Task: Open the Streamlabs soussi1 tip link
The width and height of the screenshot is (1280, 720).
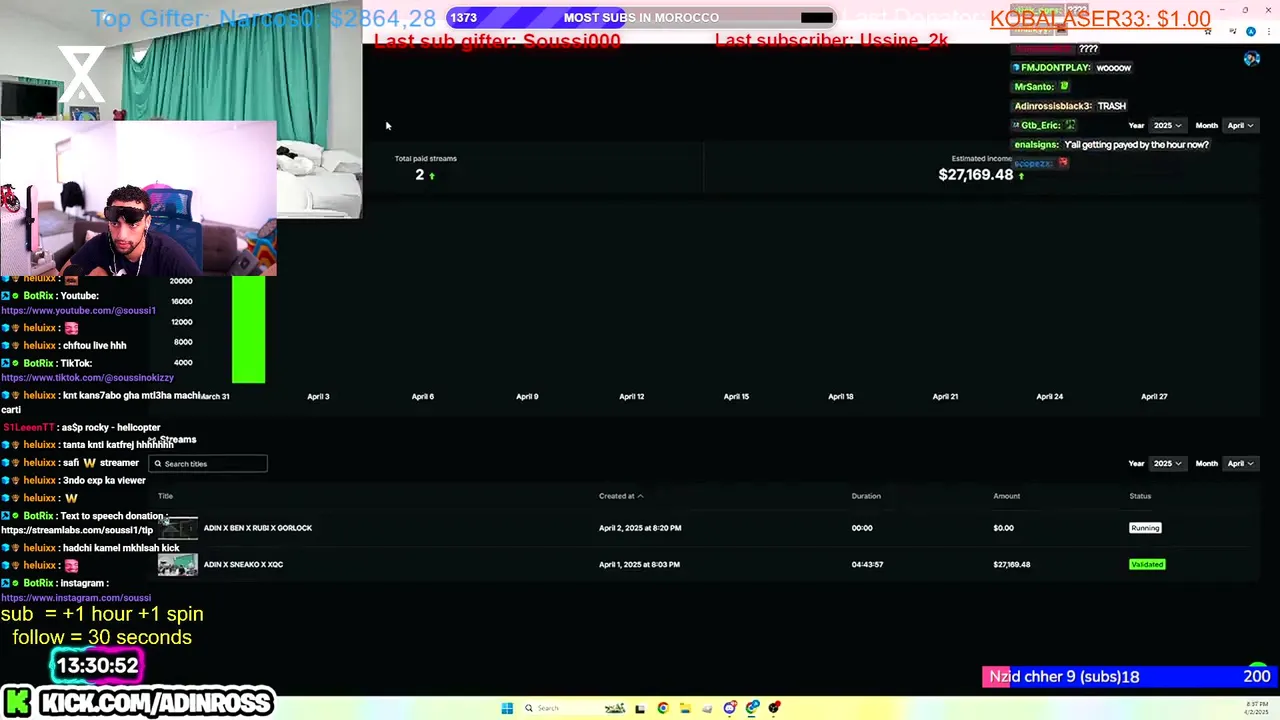Action: pyautogui.click(x=77, y=530)
